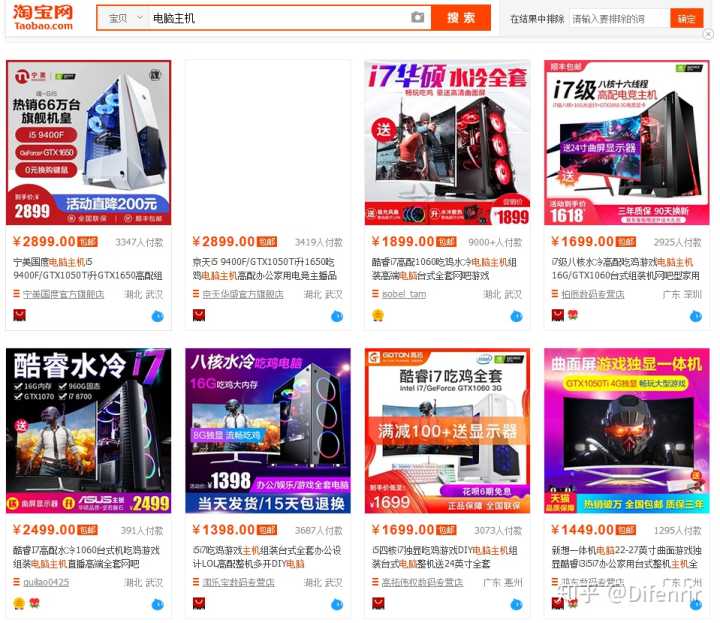Click the Tmall badge under 宁美国度官方旗舰店
Image resolution: width=720 pixels, height=623 pixels.
[19, 315]
